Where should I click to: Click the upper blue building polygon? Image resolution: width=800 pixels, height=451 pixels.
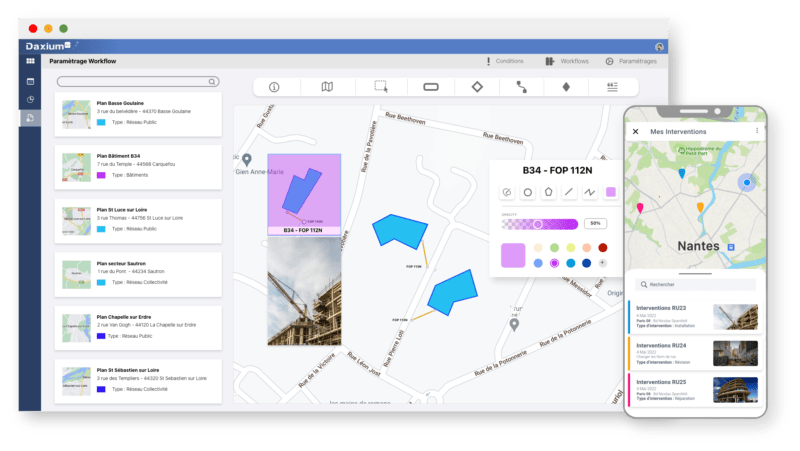click(399, 231)
